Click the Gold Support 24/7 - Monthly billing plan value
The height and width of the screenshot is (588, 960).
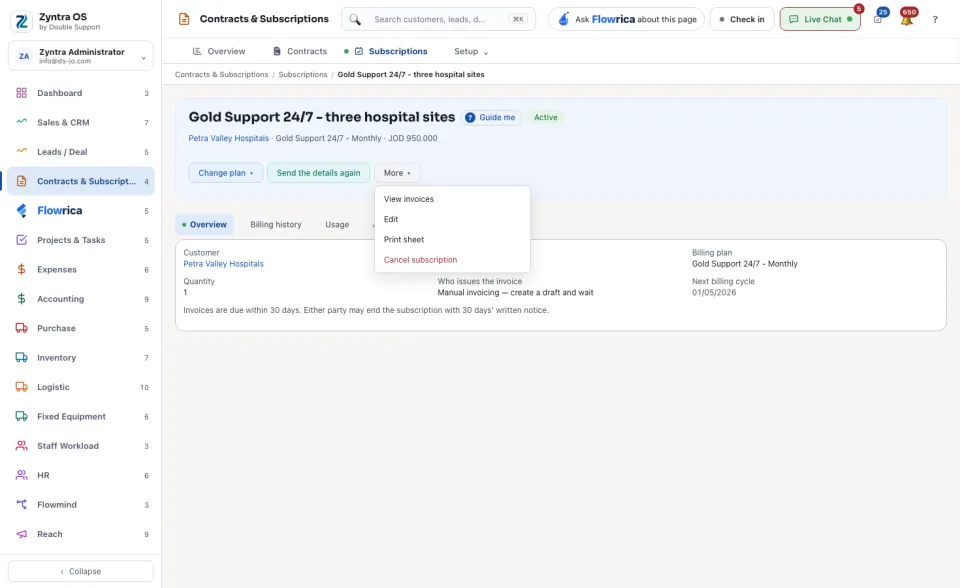click(x=744, y=264)
